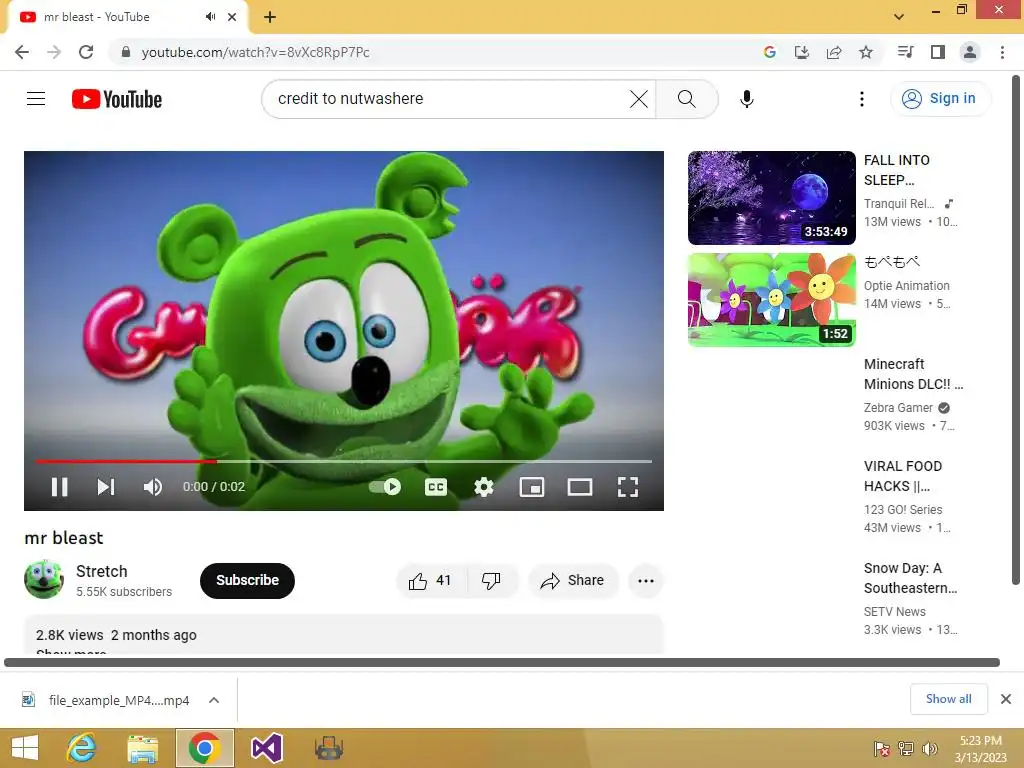Click the vertical page scrollbar
Screen dimensions: 1024x768
1016,330
